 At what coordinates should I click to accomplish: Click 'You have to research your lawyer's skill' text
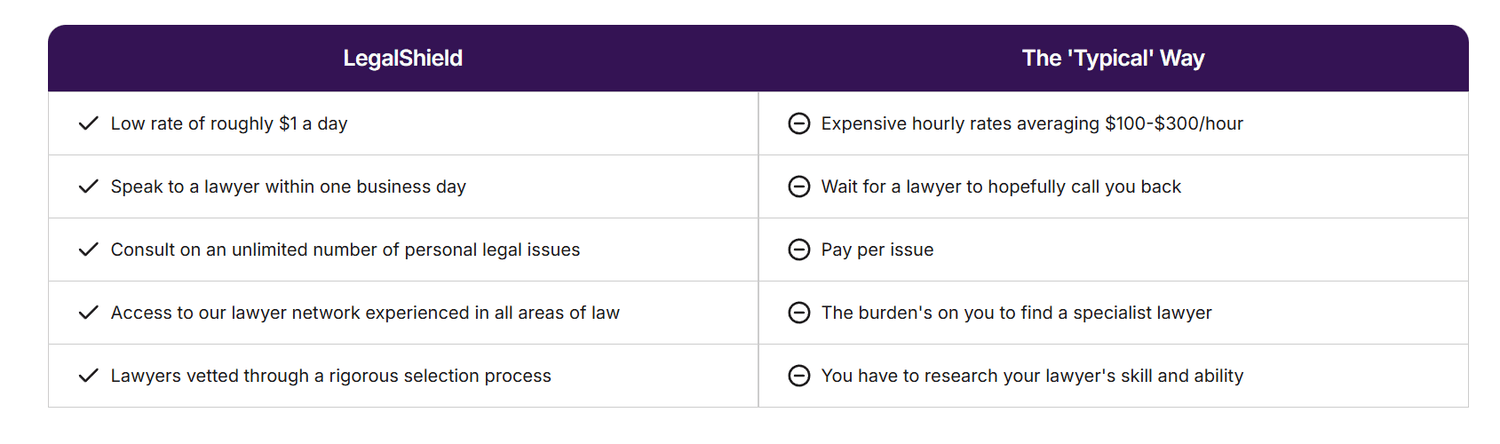(1032, 376)
